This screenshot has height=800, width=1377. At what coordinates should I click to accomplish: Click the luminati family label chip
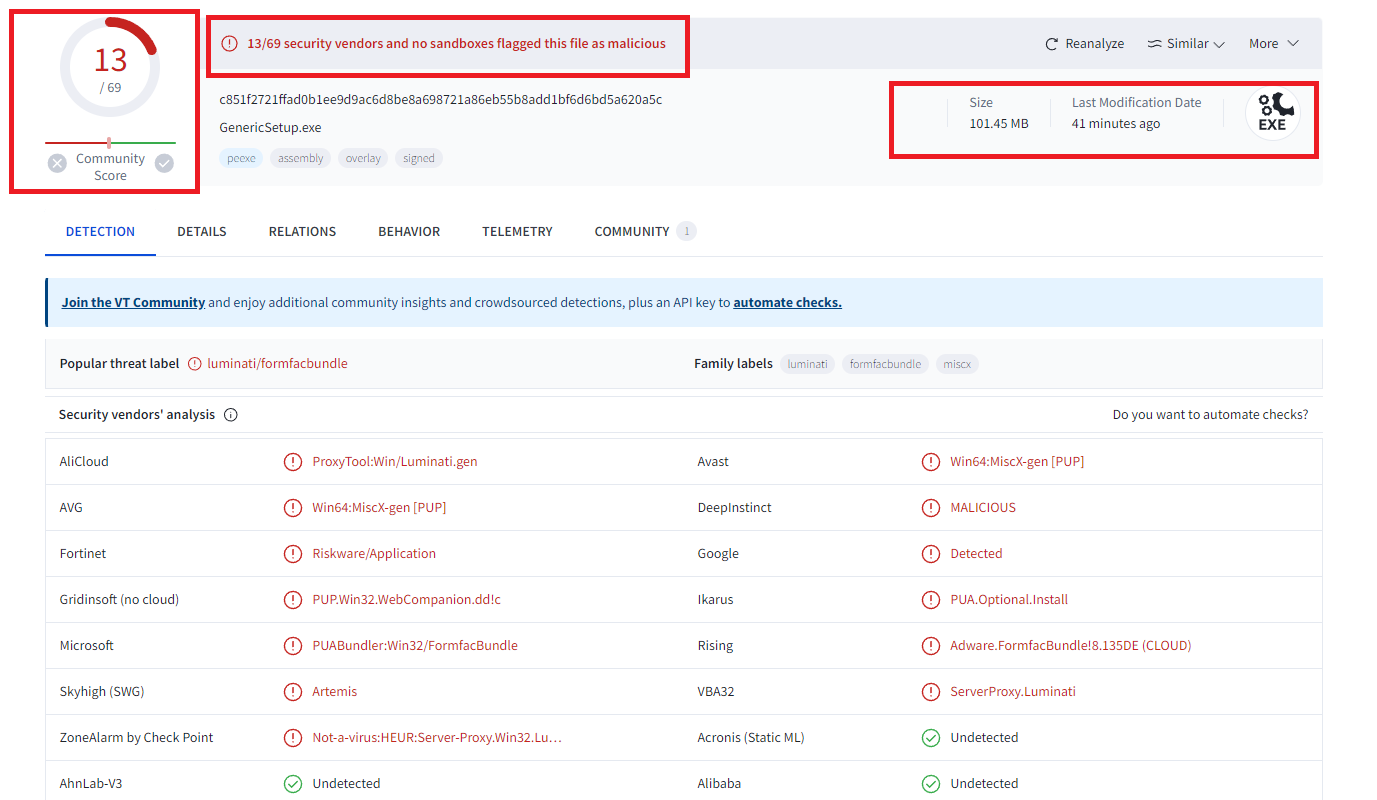[x=807, y=364]
